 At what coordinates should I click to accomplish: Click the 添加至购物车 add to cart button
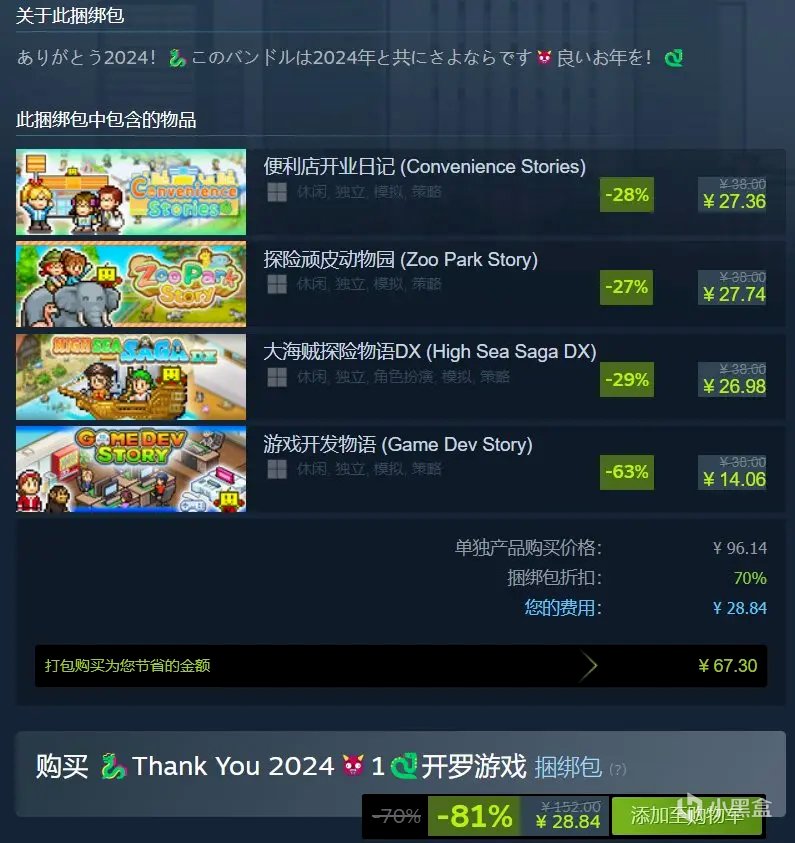point(689,816)
